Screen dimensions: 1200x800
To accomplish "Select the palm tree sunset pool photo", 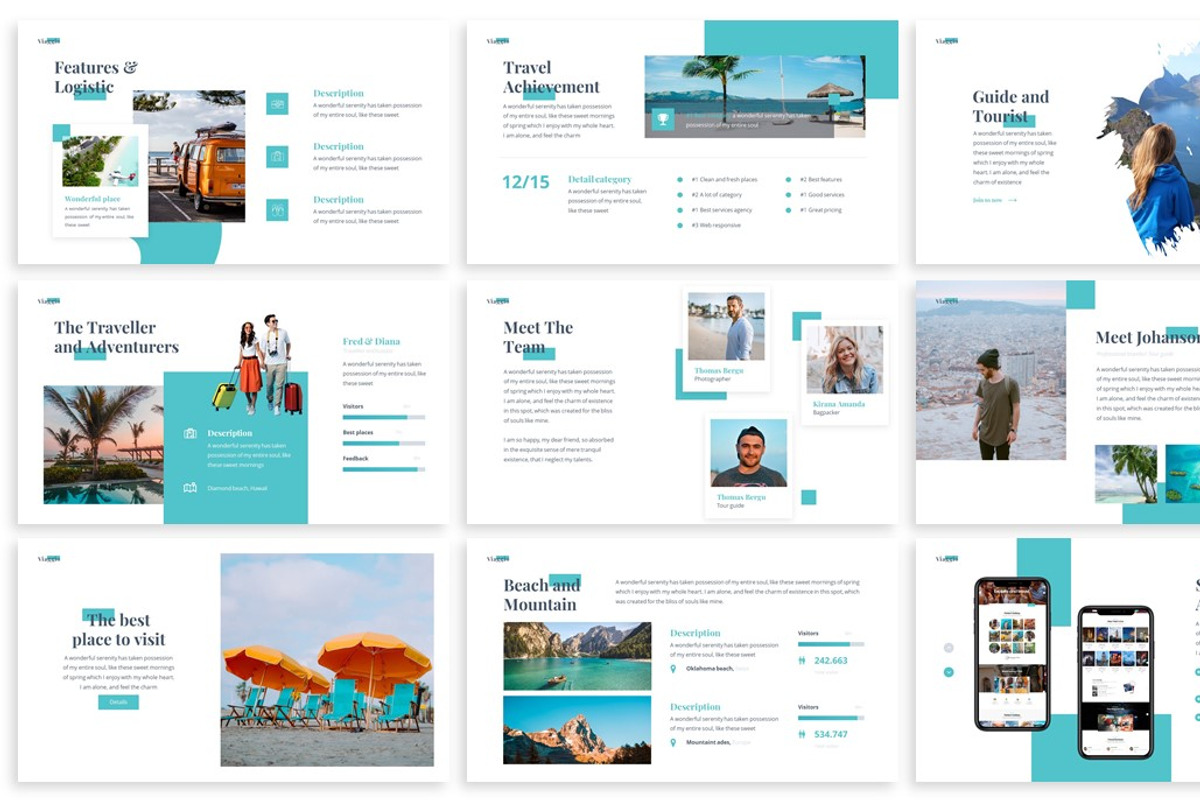I will pyautogui.click(x=103, y=444).
